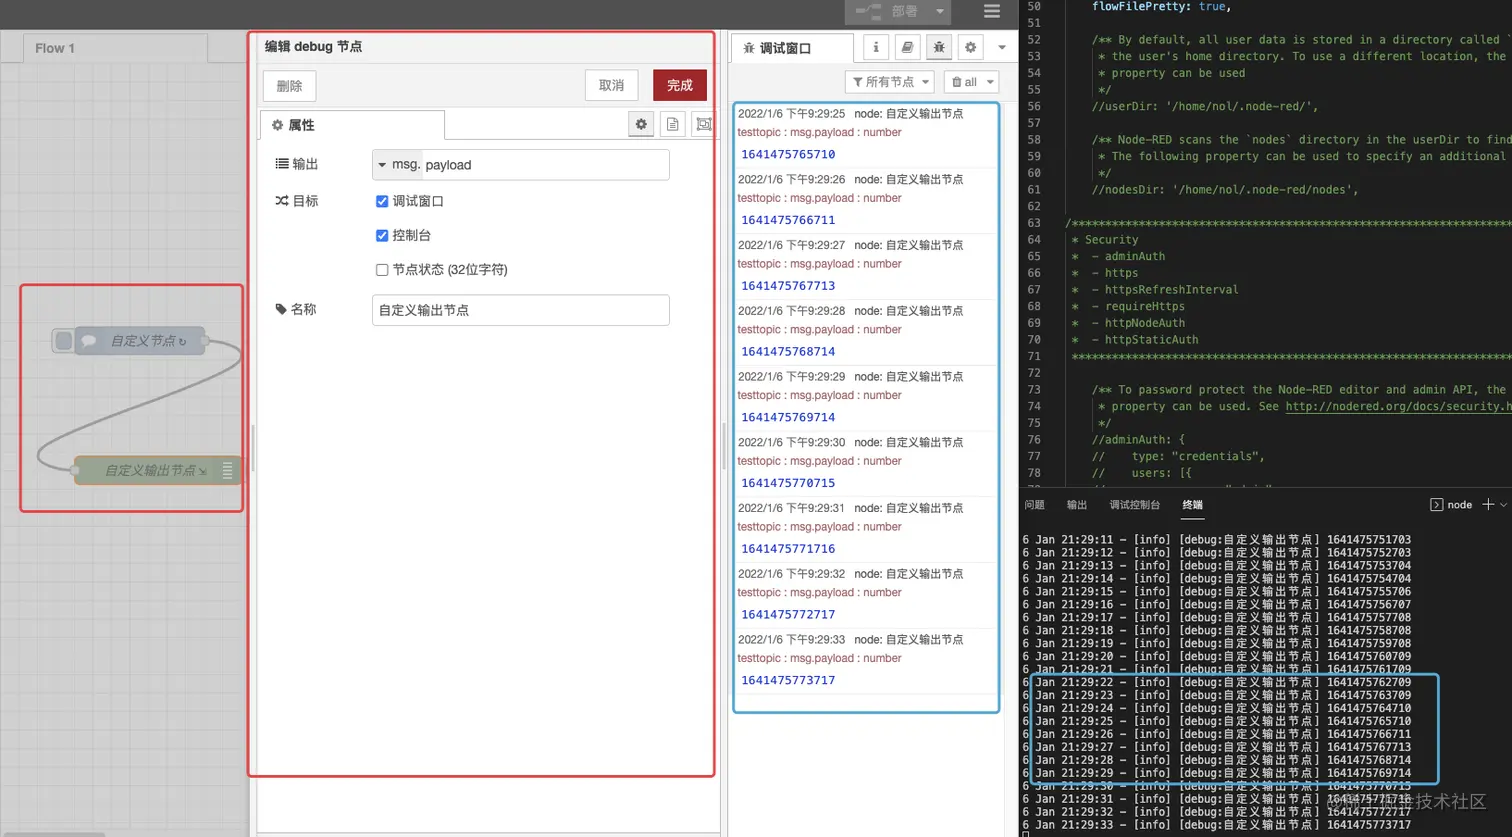The width and height of the screenshot is (1512, 837).
Task: Click node name in 下午9:29:29 debug message
Action: pos(909,377)
